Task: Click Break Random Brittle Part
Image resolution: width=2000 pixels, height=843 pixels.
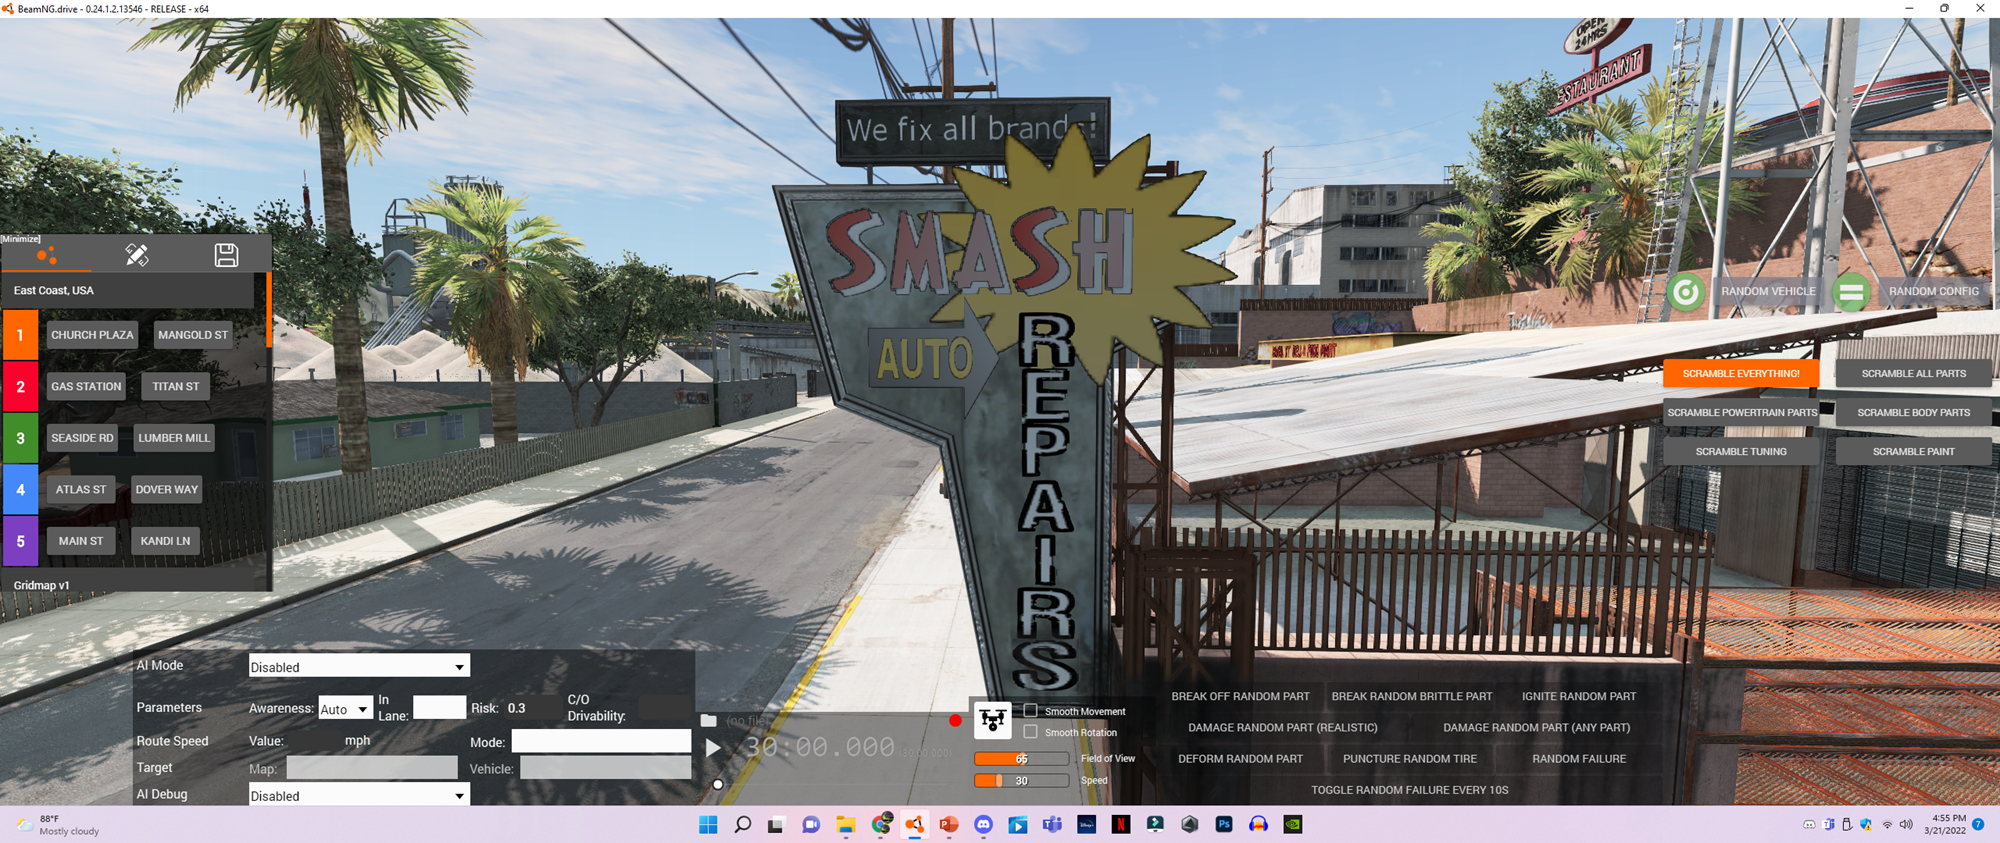Action: (x=1411, y=696)
